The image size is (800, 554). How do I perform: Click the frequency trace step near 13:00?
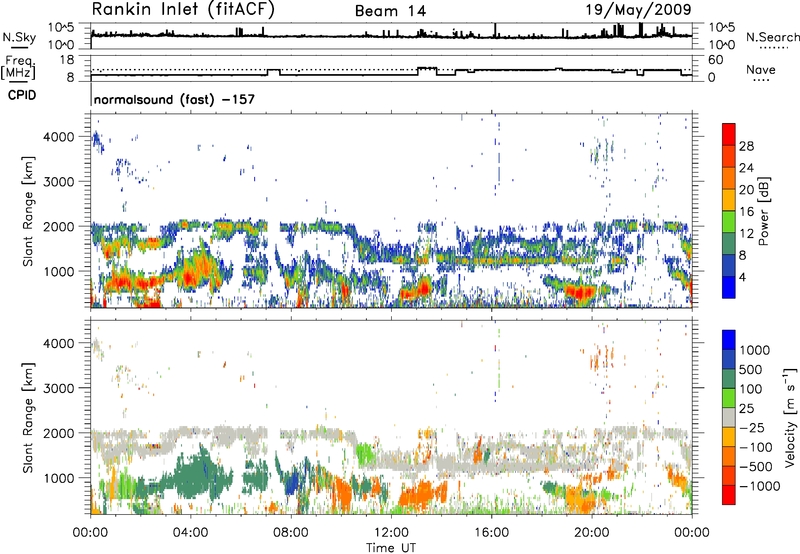pyautogui.click(x=427, y=68)
